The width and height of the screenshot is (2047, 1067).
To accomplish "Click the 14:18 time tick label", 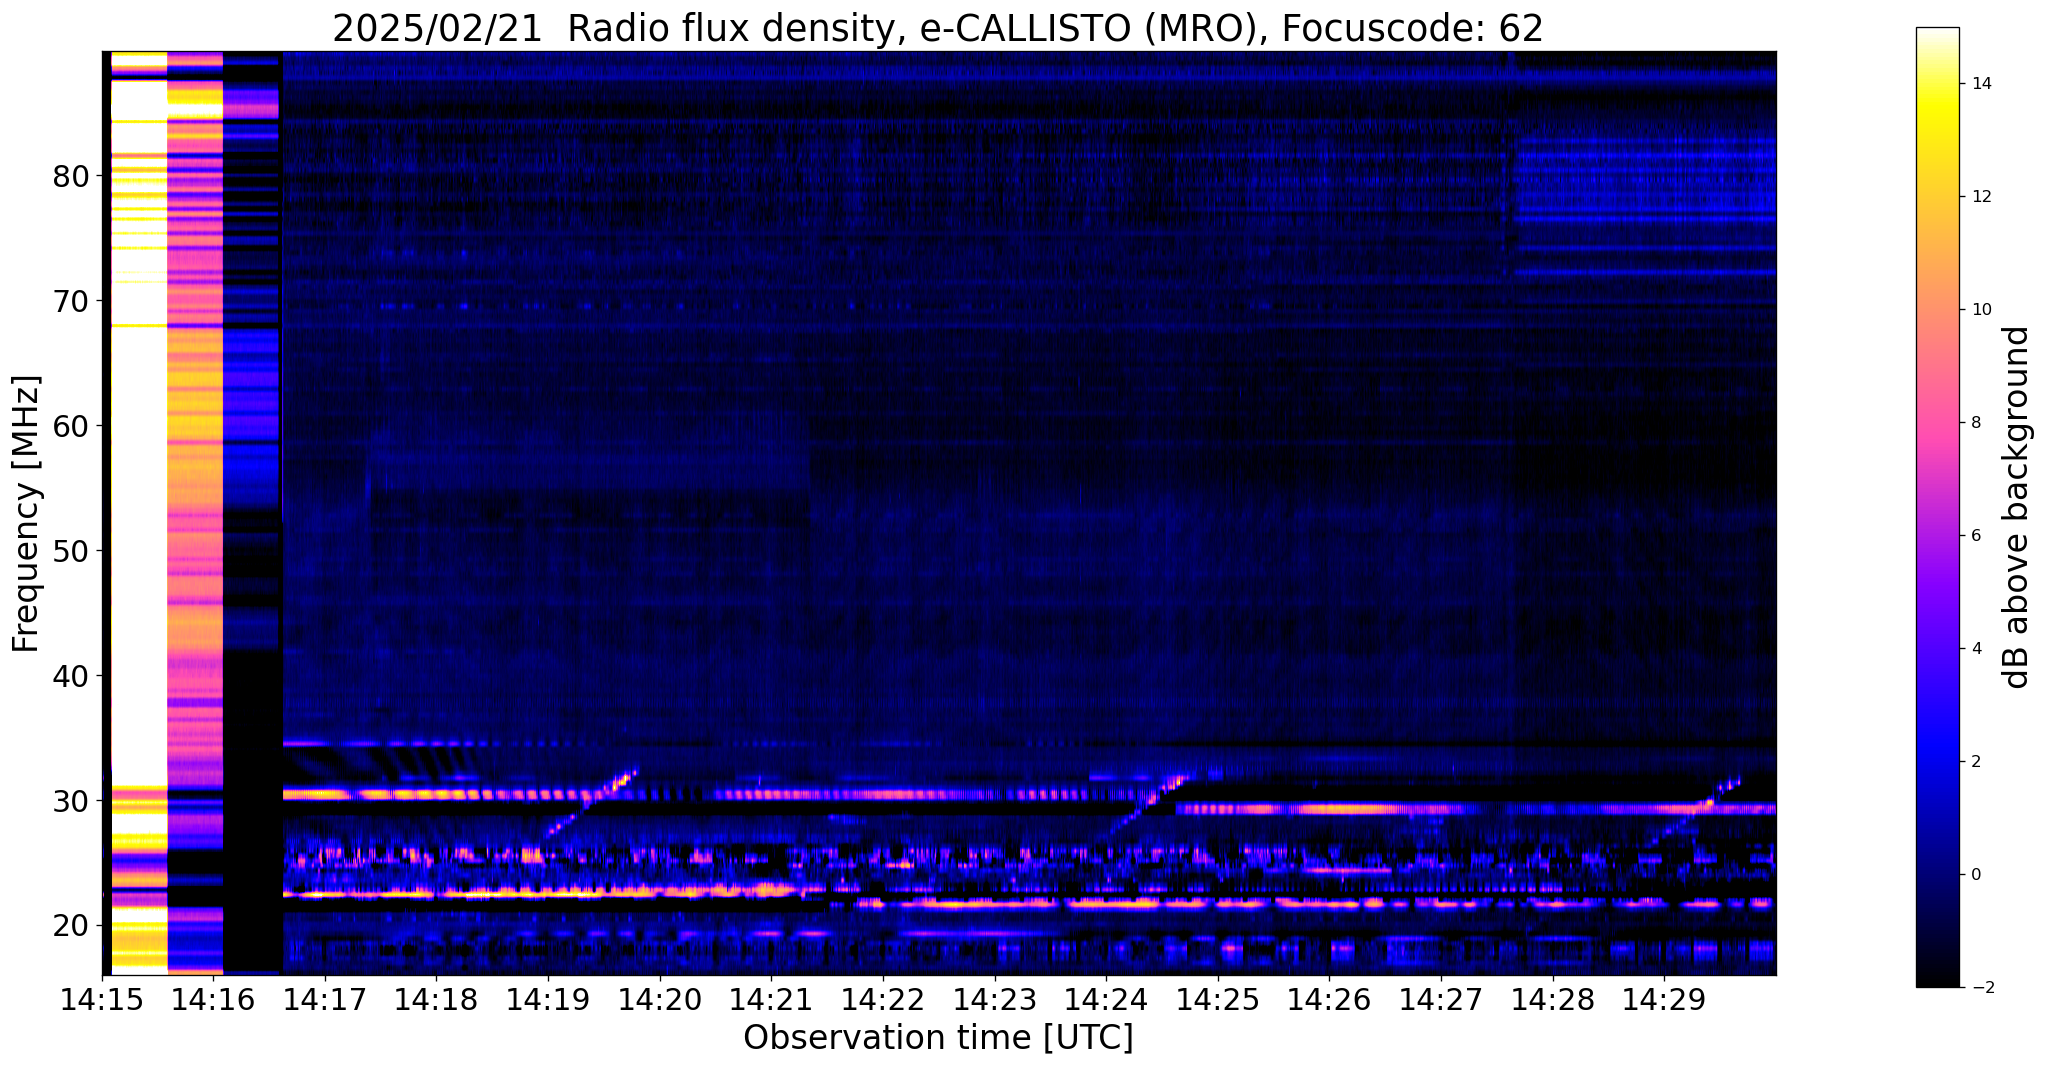I will coord(436,998).
